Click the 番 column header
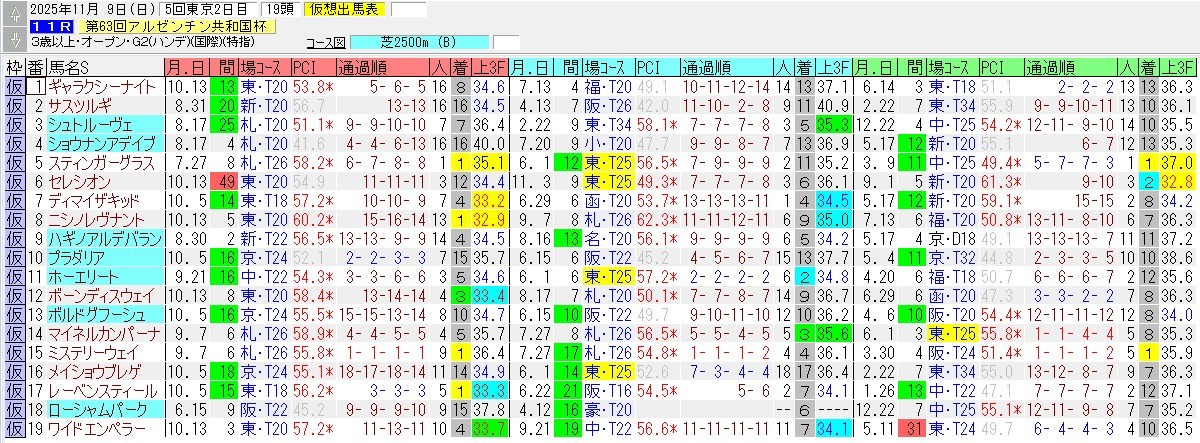The height and width of the screenshot is (443, 1200). point(36,68)
